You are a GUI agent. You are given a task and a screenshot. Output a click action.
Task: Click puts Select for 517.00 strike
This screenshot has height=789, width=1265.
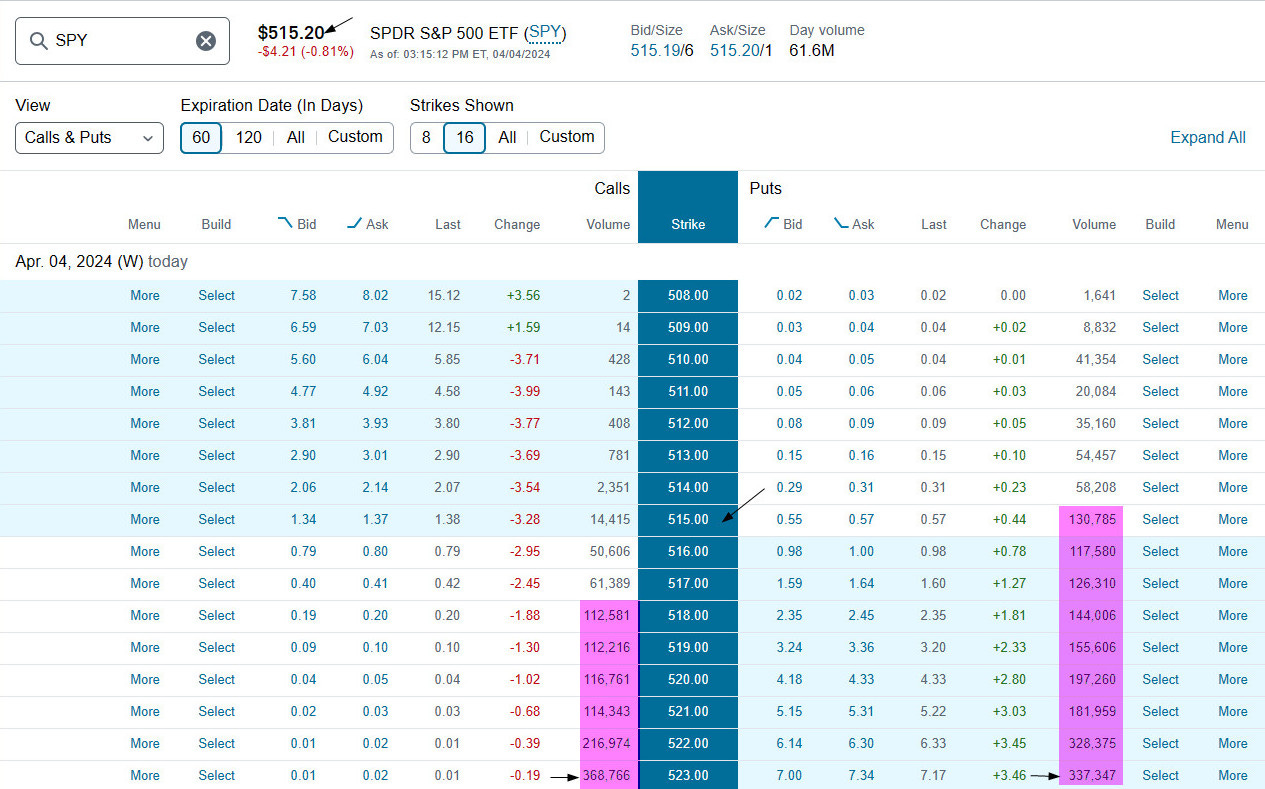click(x=1160, y=584)
